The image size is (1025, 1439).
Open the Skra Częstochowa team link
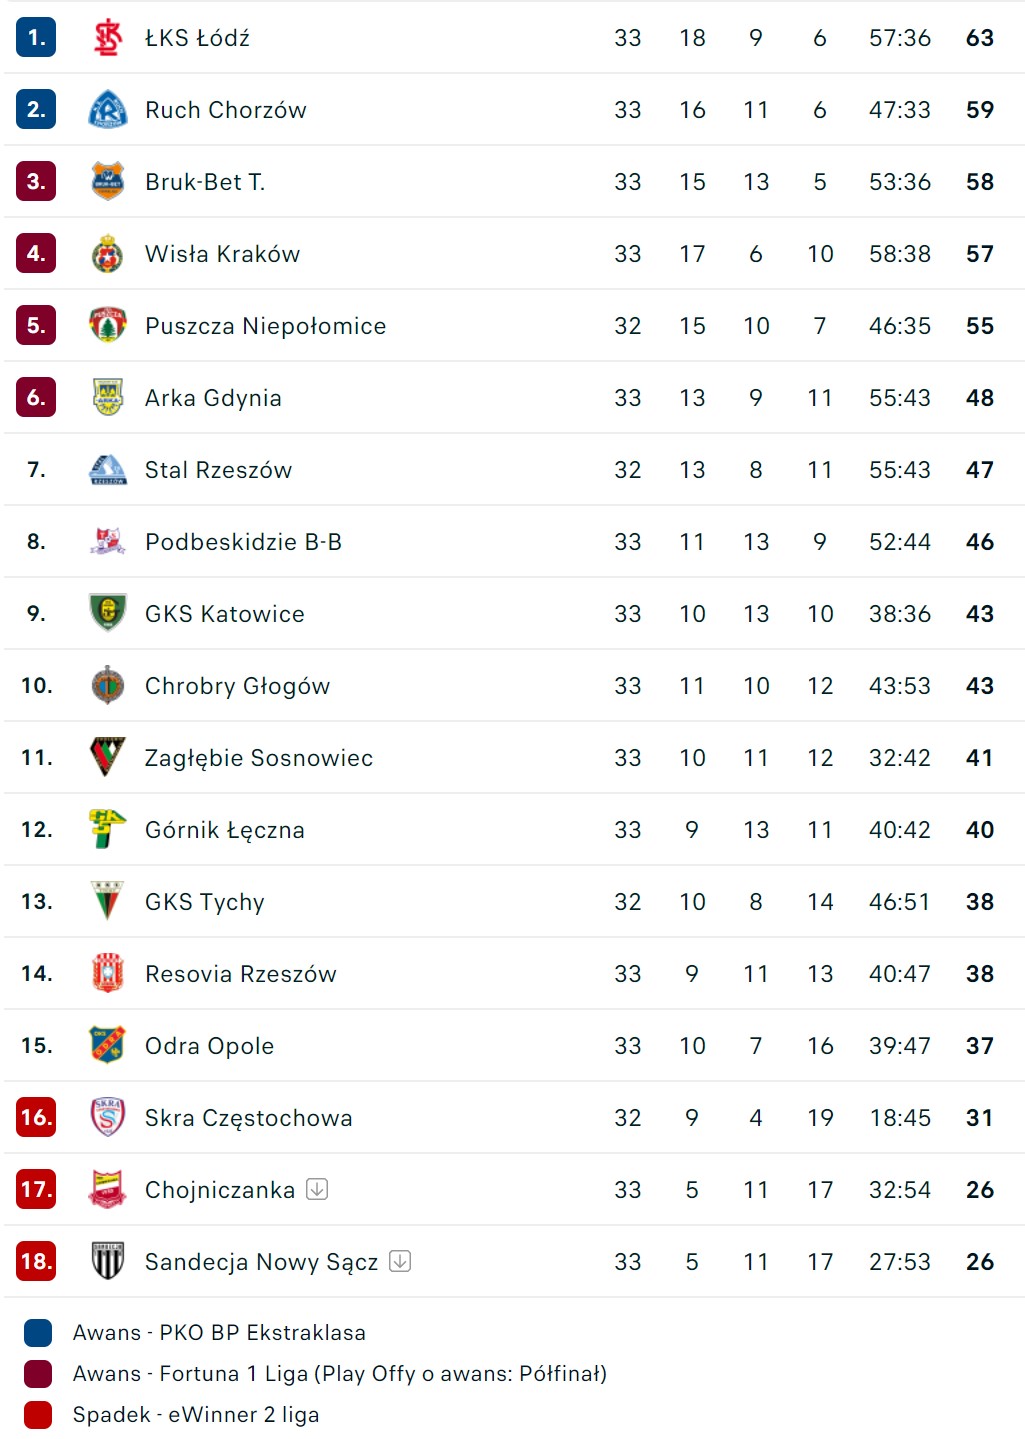click(248, 1118)
